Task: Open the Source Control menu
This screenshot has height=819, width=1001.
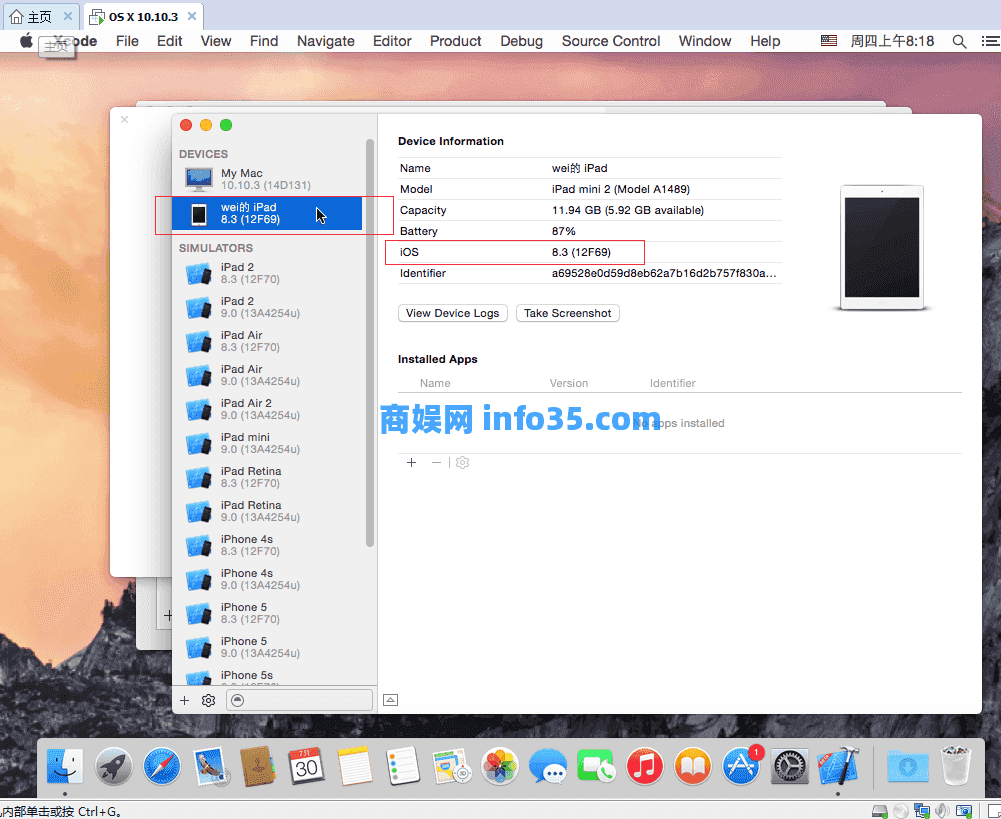Action: click(611, 41)
